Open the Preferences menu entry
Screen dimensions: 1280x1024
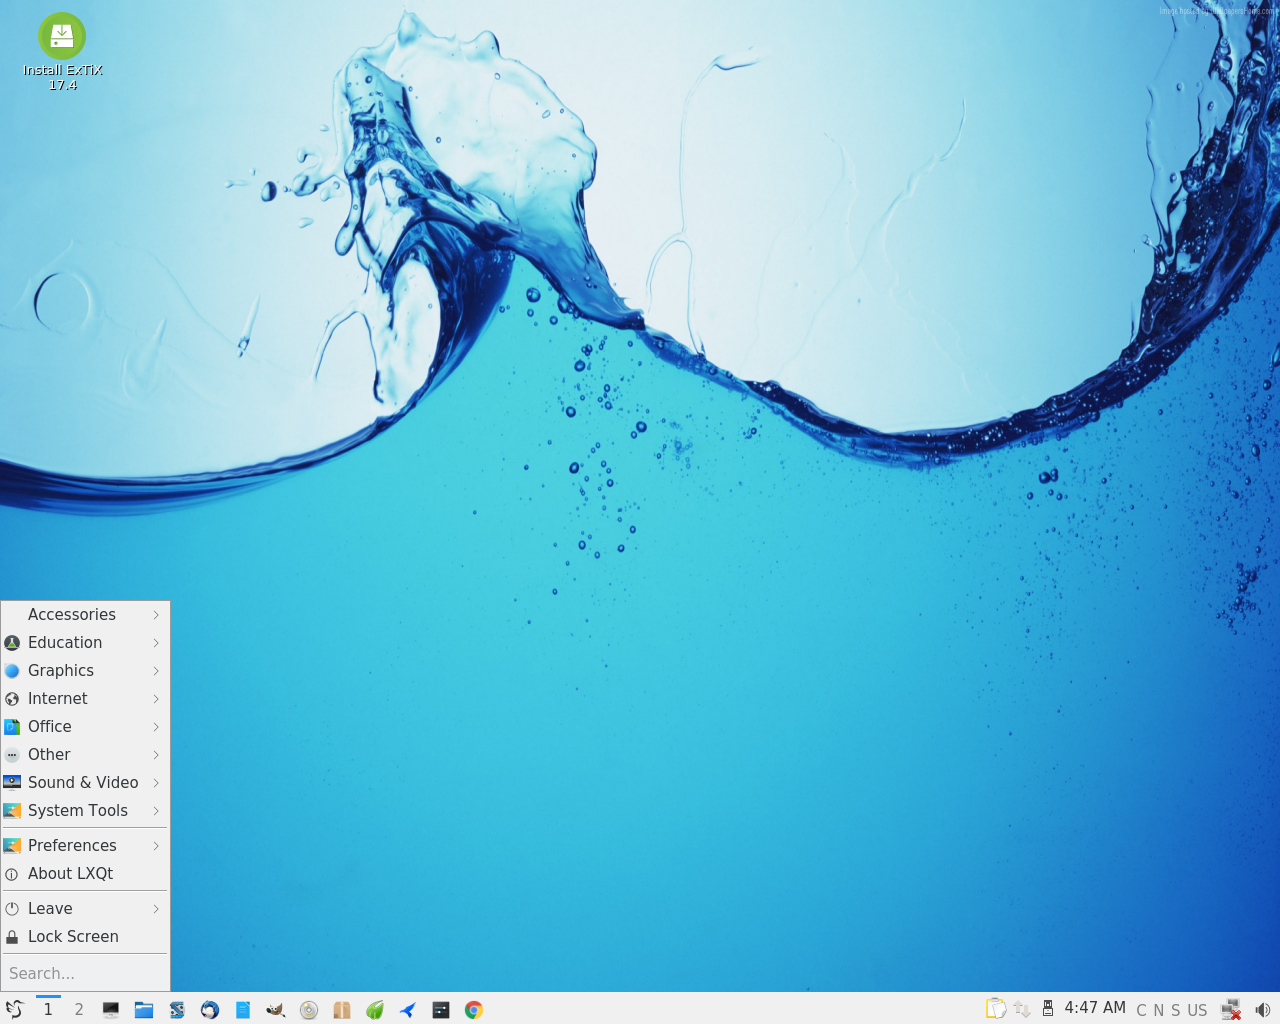click(85, 846)
